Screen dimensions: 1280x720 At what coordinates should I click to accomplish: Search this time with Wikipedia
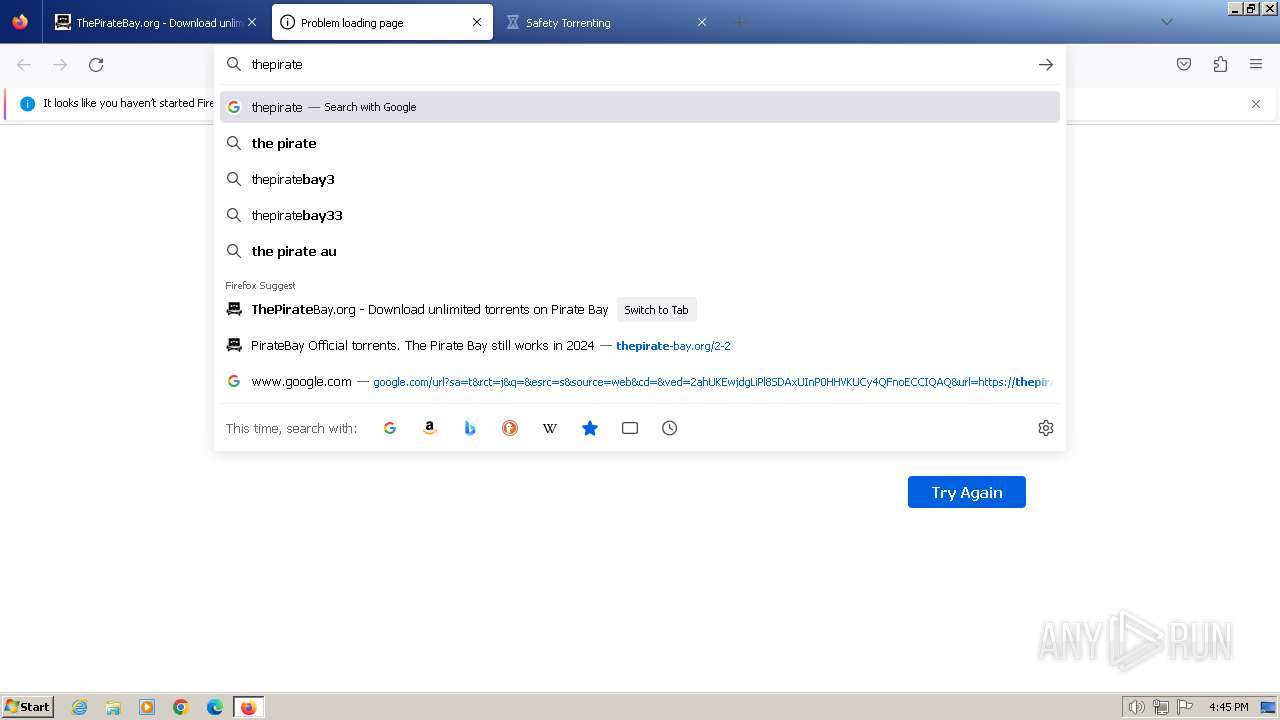[x=550, y=428]
